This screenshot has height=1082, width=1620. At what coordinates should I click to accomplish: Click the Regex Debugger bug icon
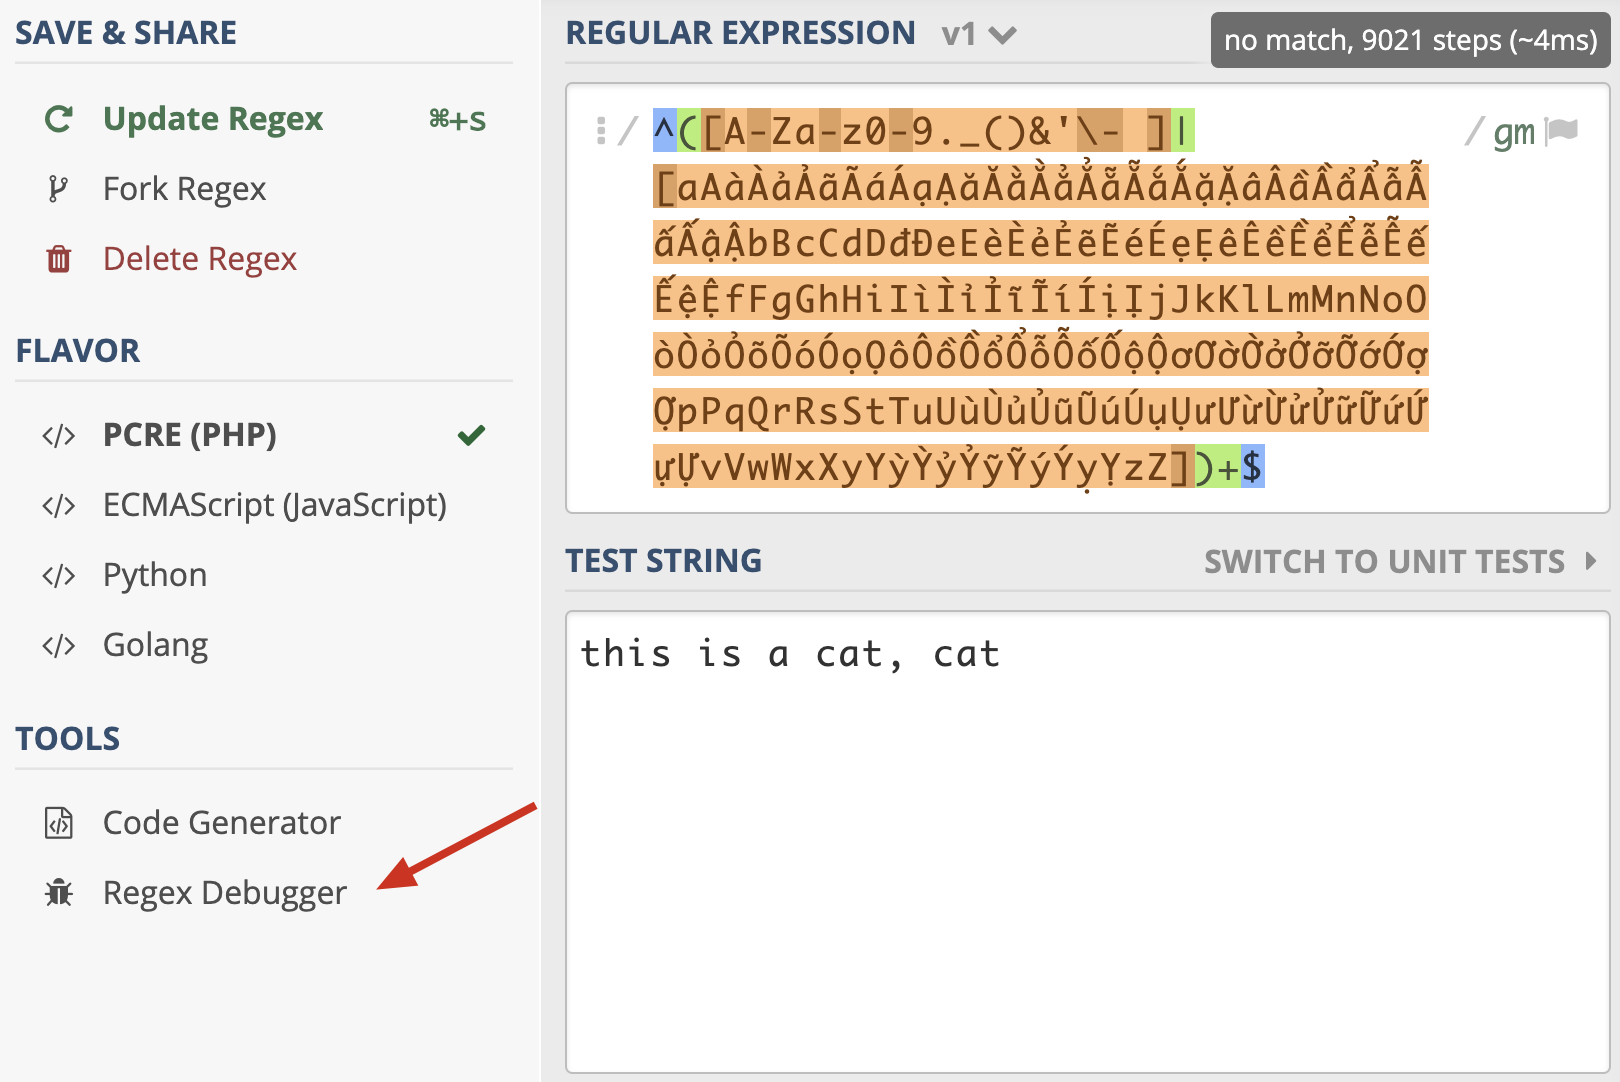click(x=59, y=892)
